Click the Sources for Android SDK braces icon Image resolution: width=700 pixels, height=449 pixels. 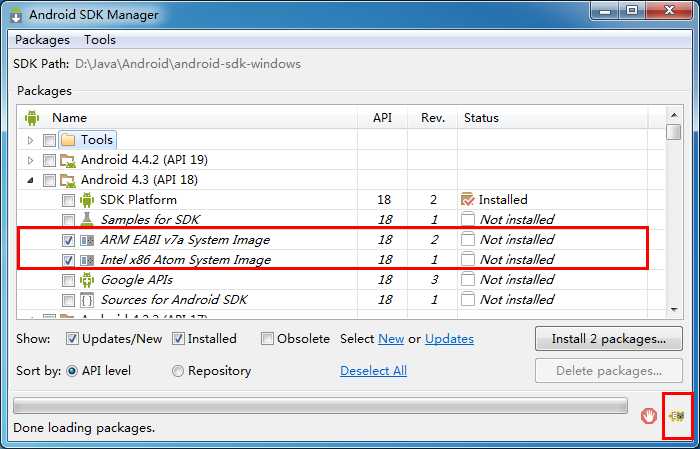(87, 300)
